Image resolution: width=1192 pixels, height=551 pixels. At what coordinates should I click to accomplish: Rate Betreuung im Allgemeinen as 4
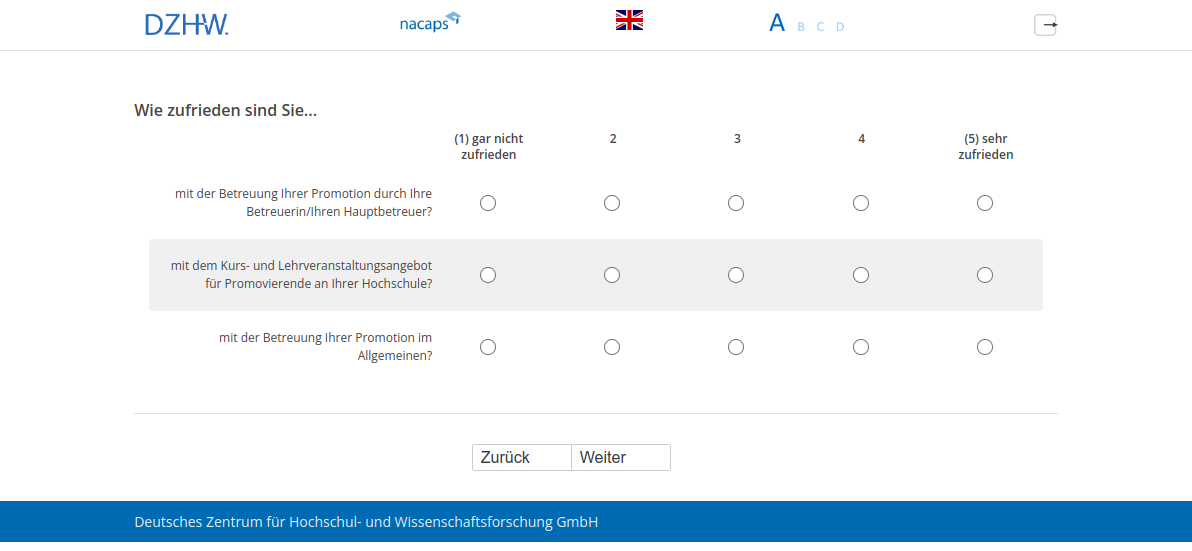861,347
